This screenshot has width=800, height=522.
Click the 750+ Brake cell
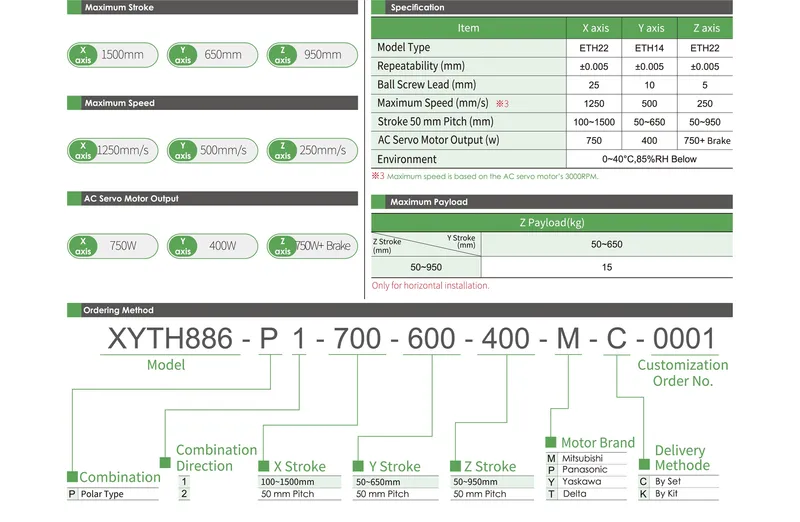coord(707,141)
